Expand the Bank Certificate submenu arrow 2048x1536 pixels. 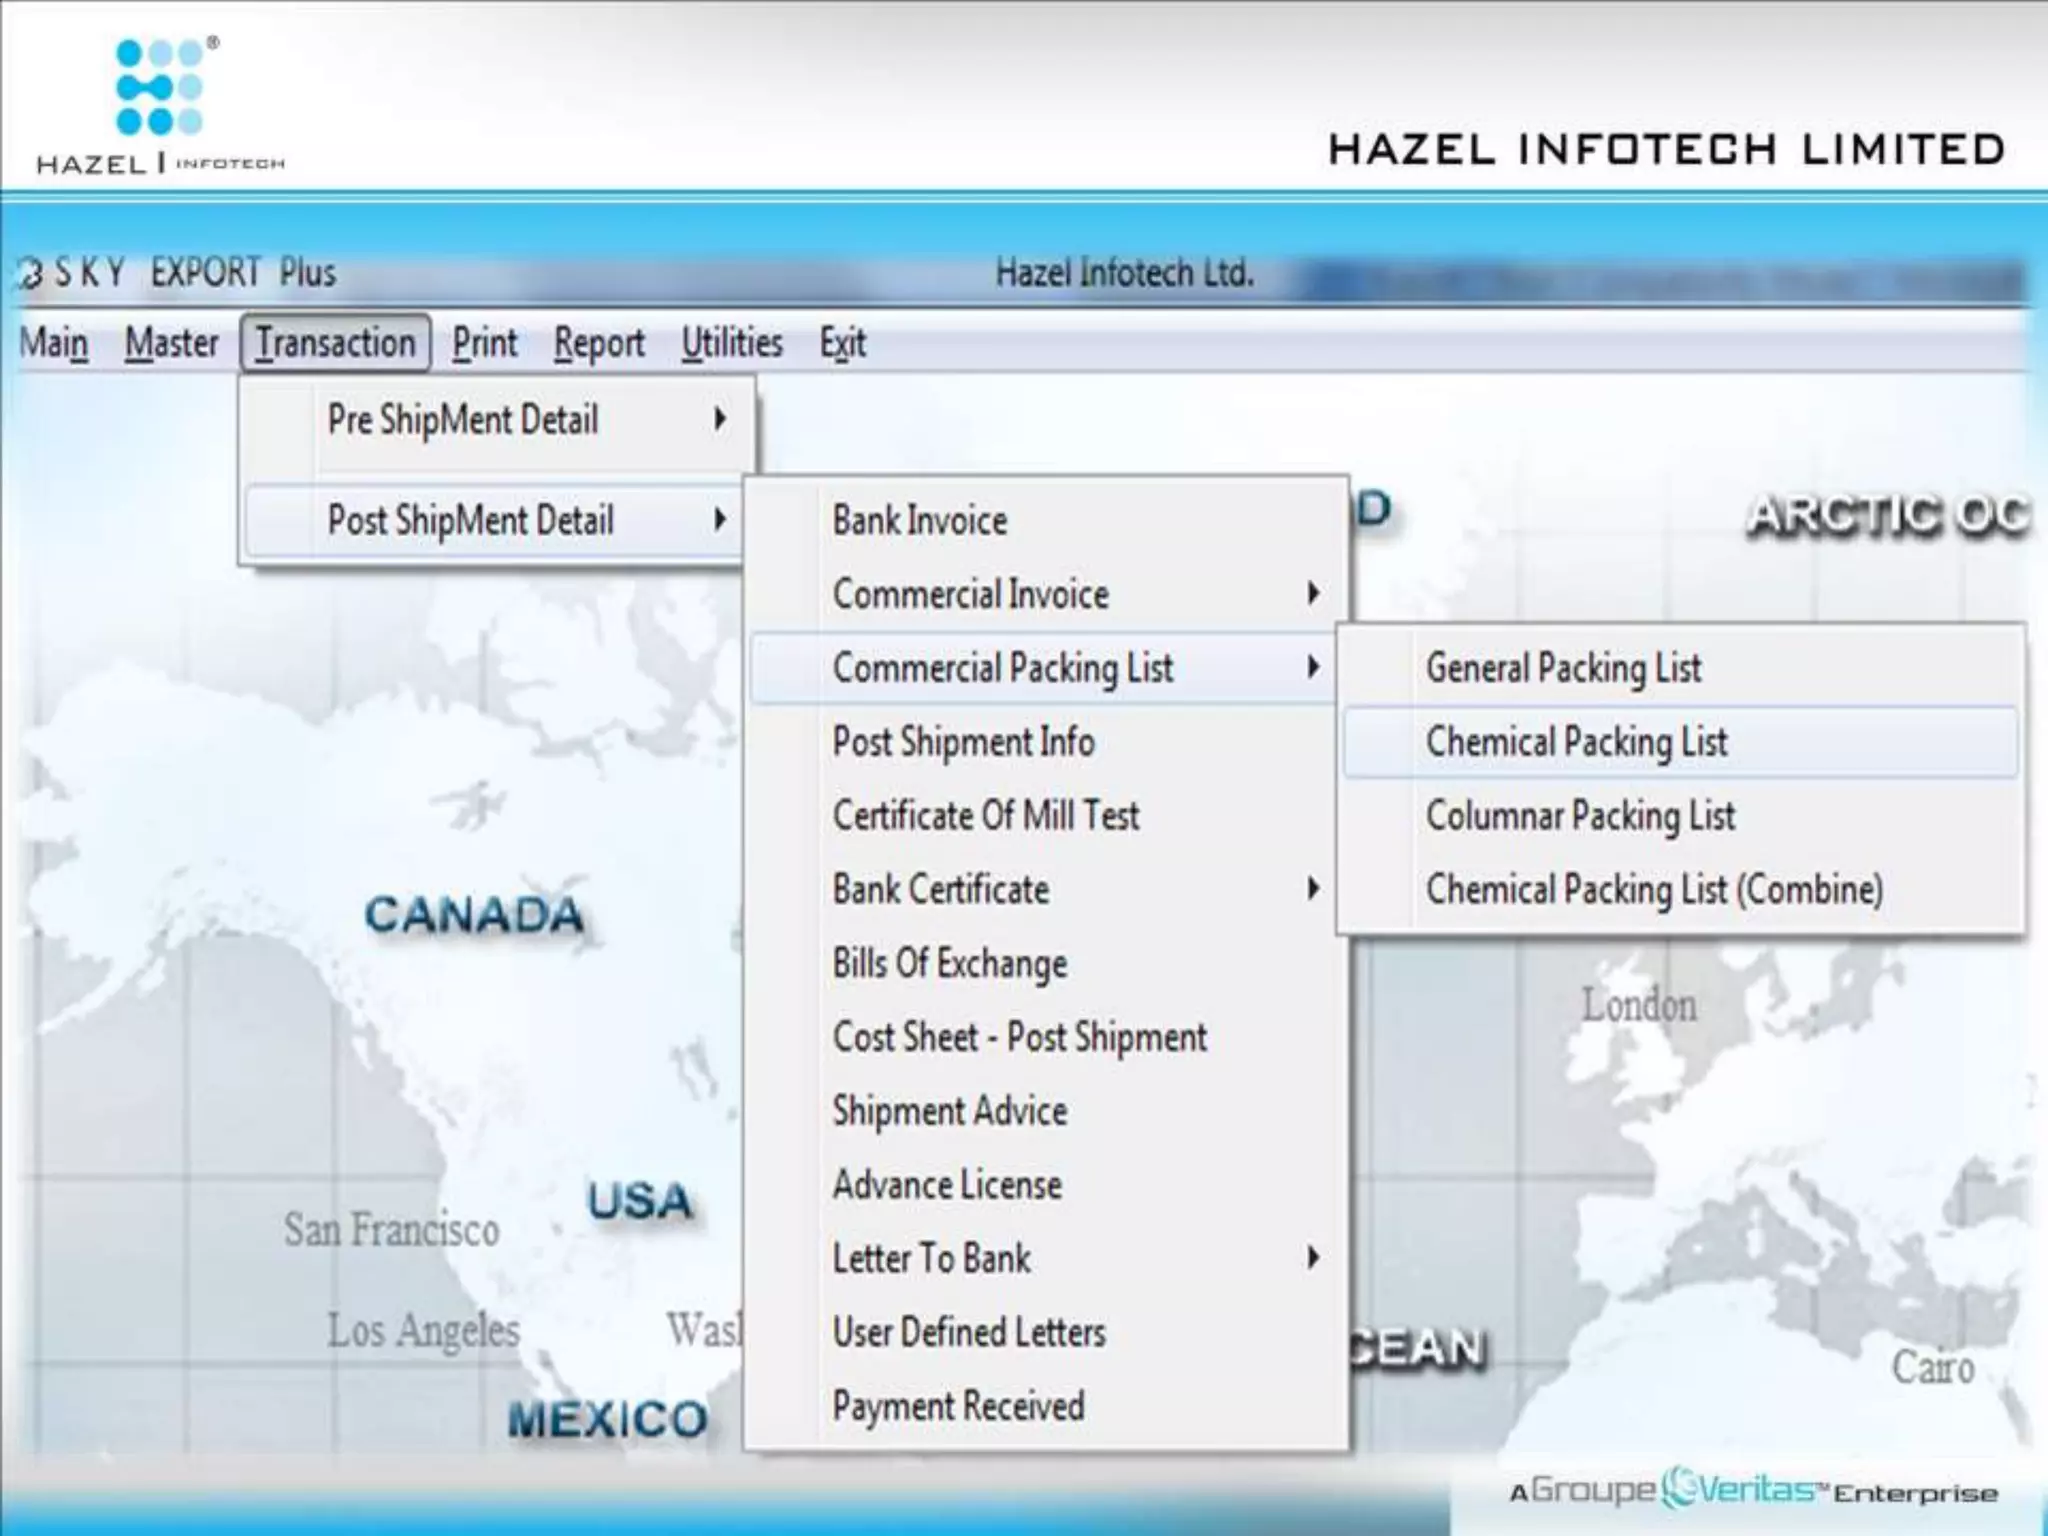click(x=1313, y=889)
